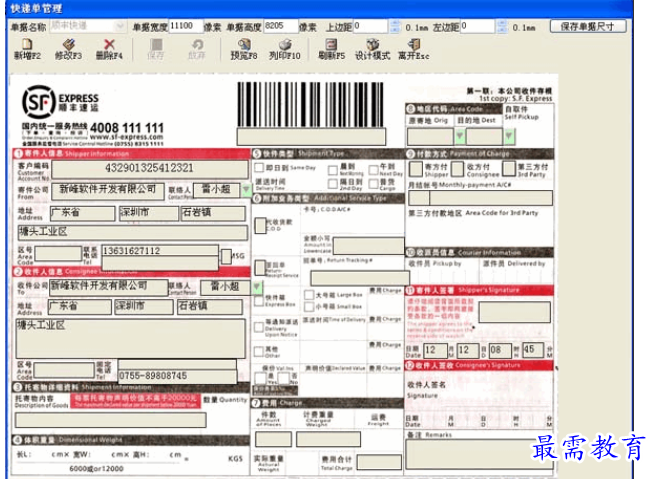654x479 pixels.
Task: Click 保存单据尺寸 button
Action: (588, 26)
